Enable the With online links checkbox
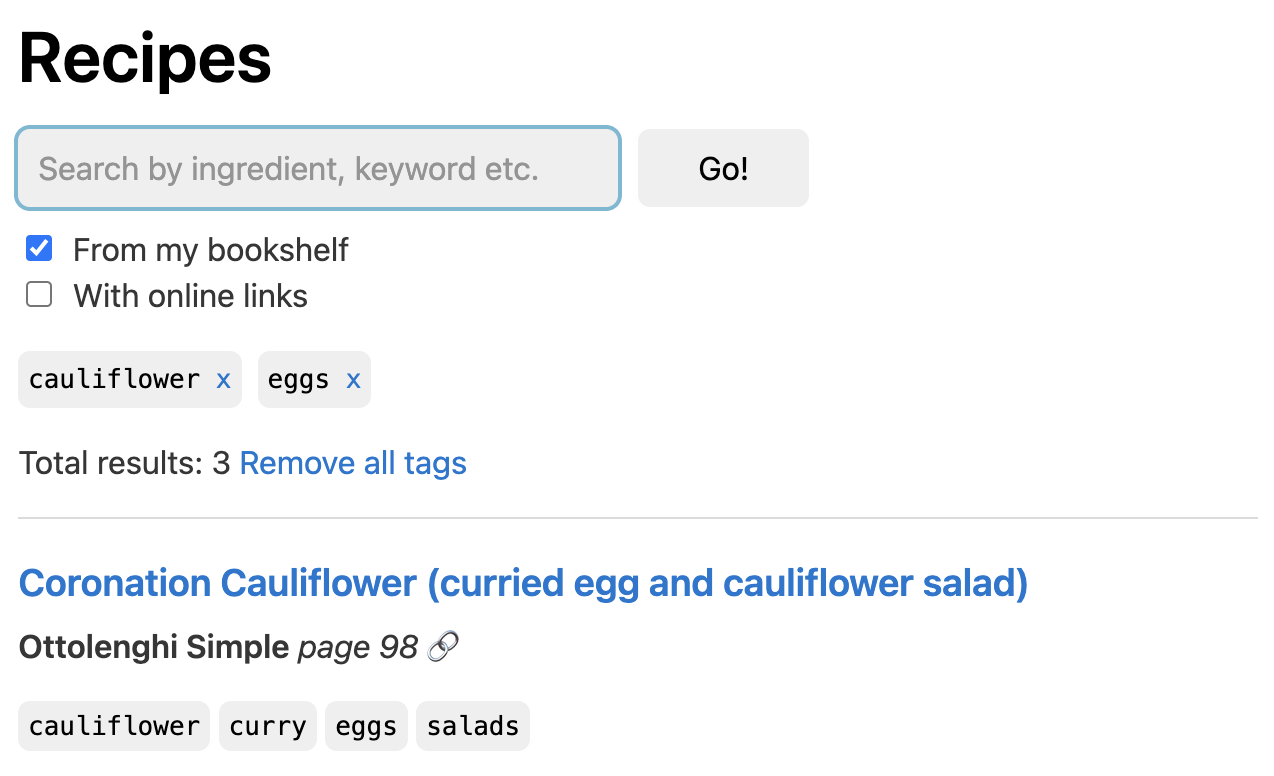The width and height of the screenshot is (1274, 776). (38, 294)
